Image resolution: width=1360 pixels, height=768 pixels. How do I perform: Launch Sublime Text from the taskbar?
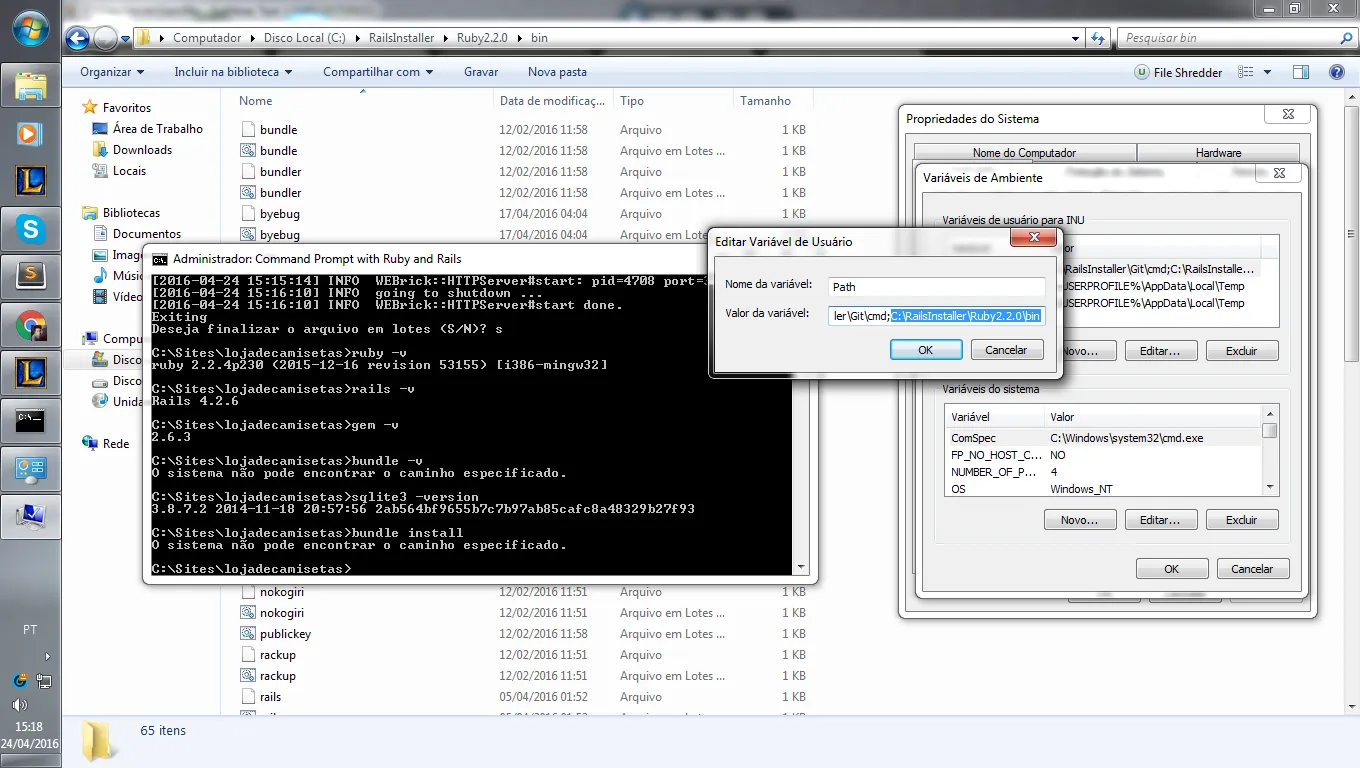[30, 273]
